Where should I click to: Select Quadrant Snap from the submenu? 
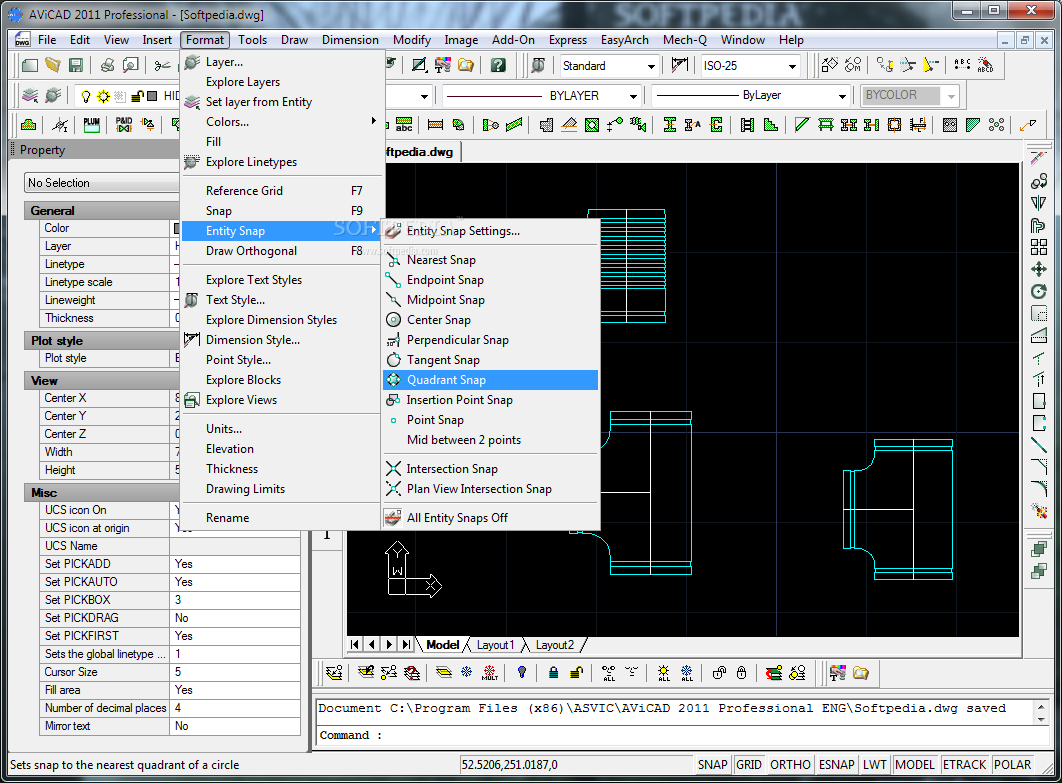click(490, 380)
